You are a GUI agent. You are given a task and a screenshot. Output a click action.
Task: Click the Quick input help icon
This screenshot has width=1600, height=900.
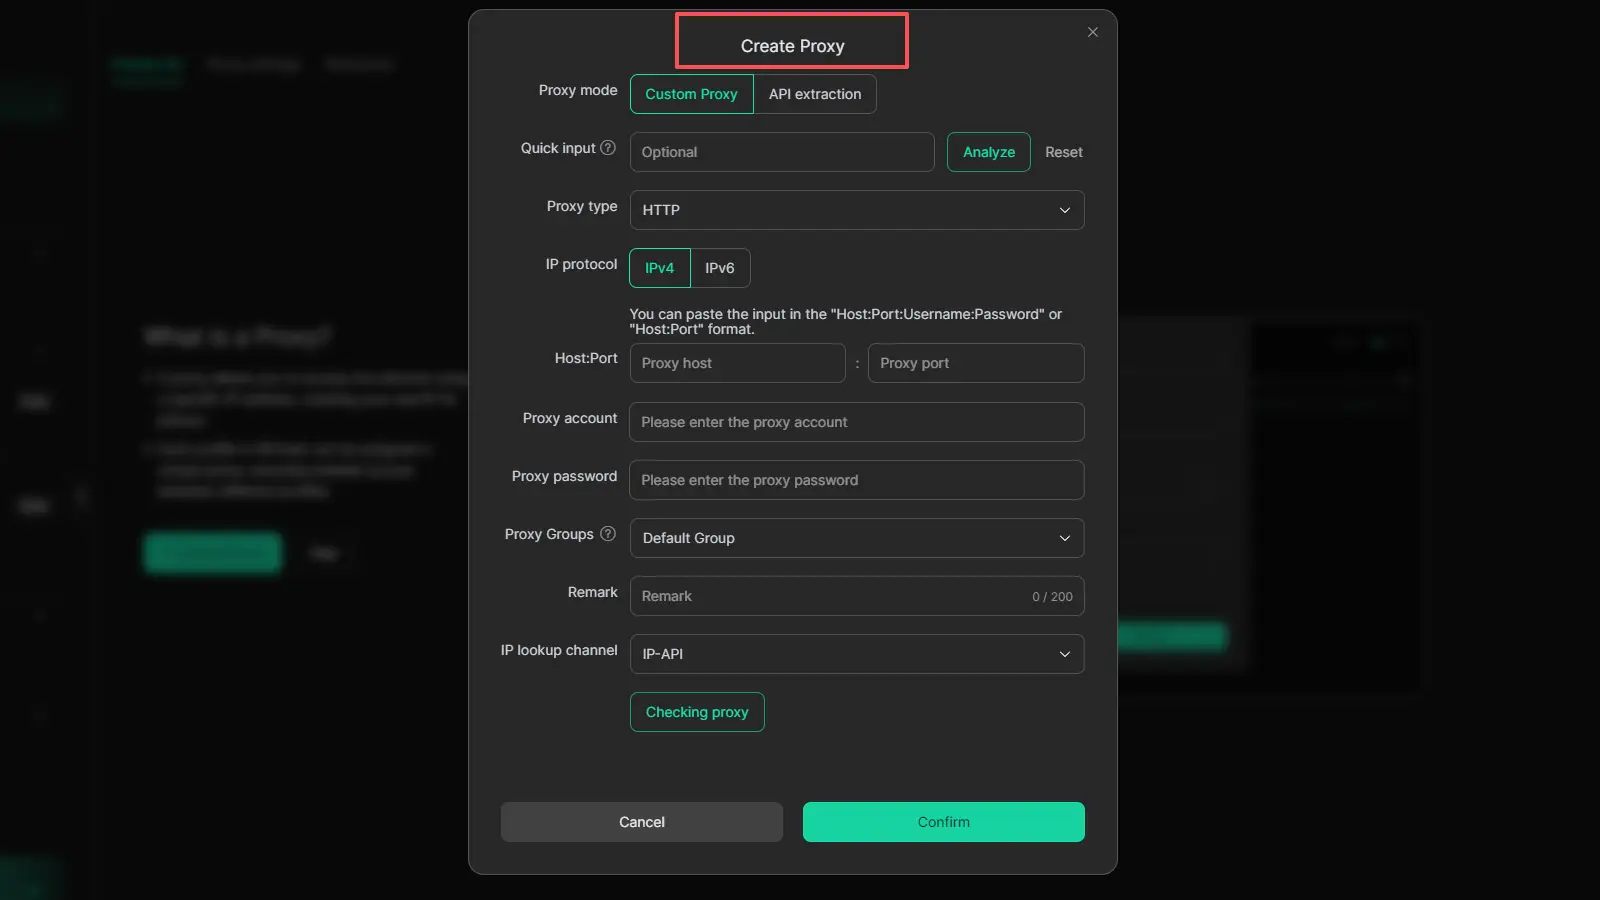pyautogui.click(x=608, y=148)
